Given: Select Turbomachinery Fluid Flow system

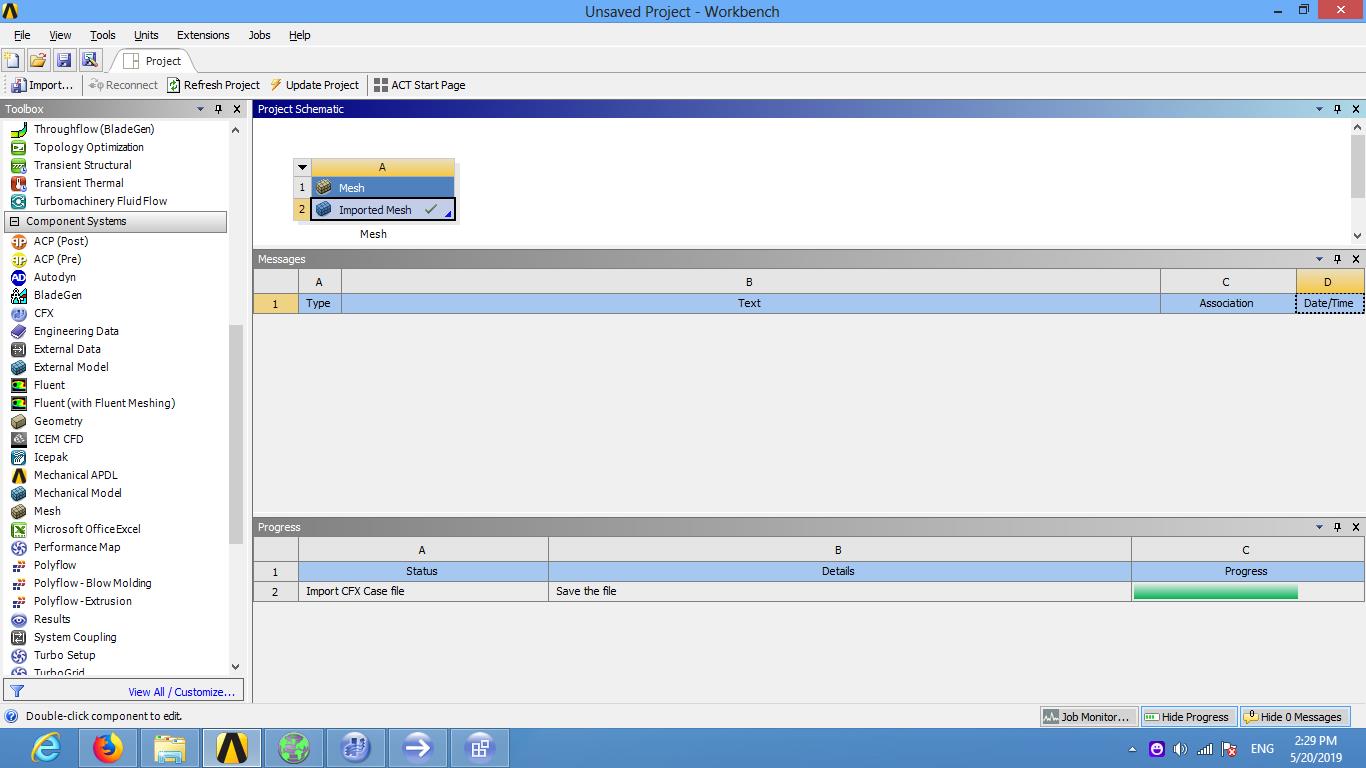Looking at the screenshot, I should click(100, 201).
